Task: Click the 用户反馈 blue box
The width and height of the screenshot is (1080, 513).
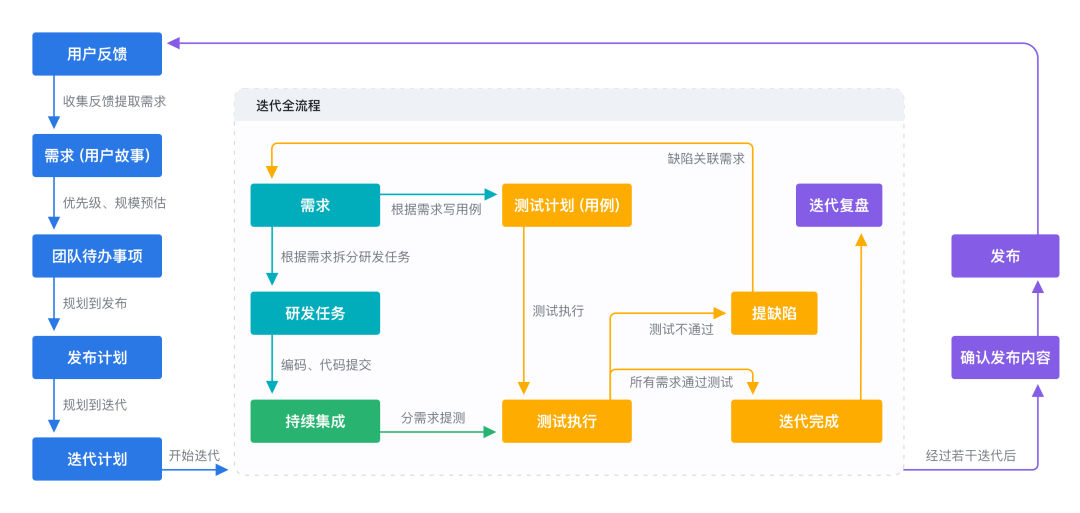Action: tap(97, 54)
